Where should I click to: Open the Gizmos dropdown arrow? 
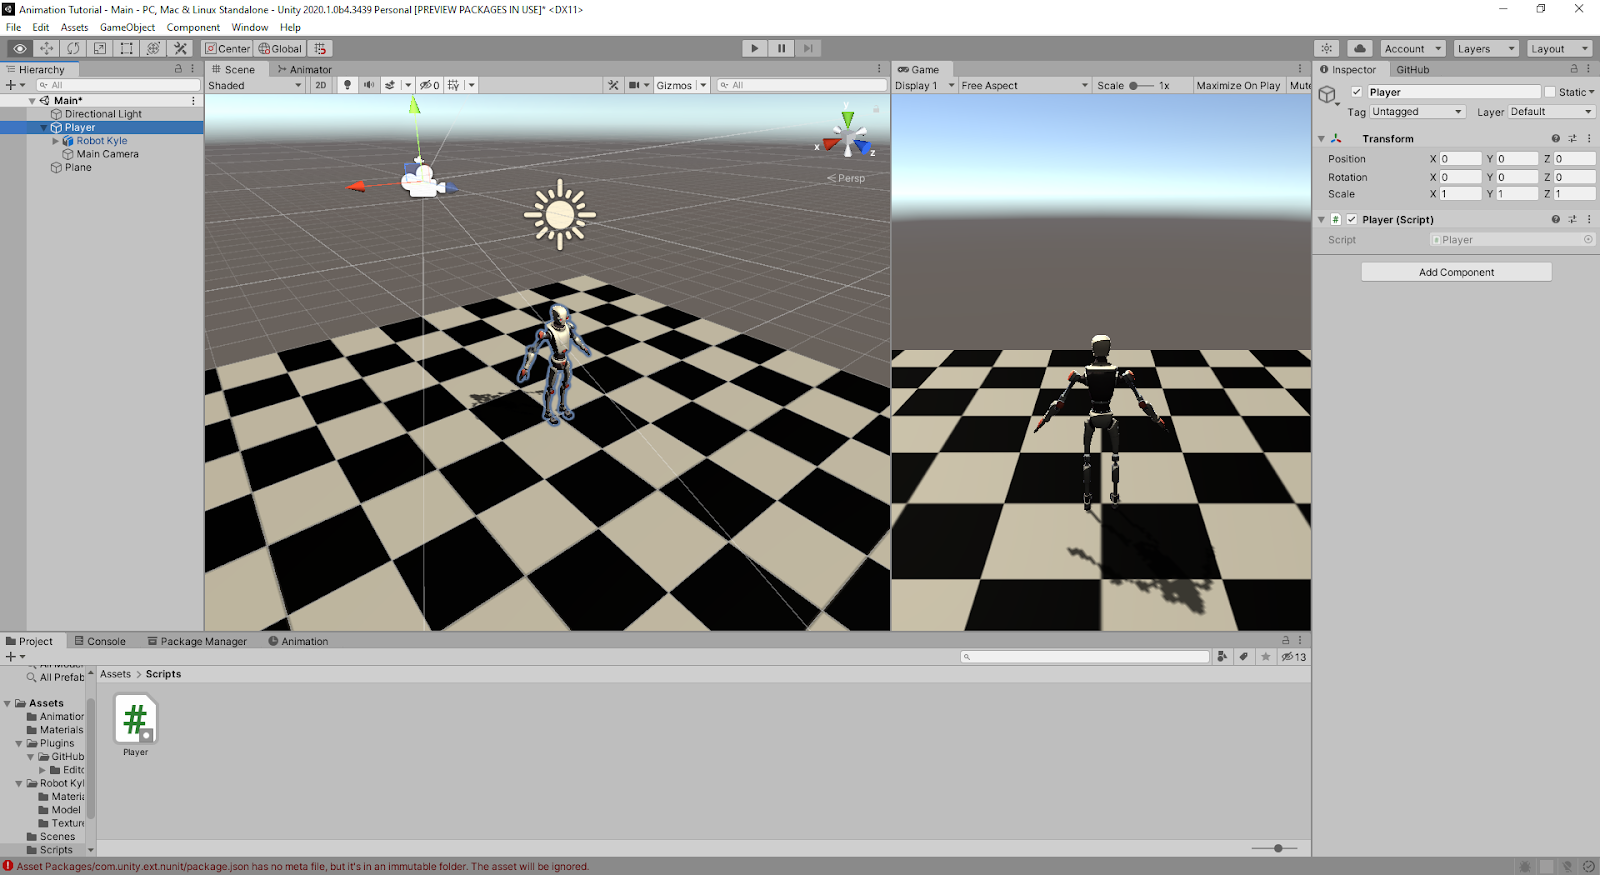click(x=703, y=85)
